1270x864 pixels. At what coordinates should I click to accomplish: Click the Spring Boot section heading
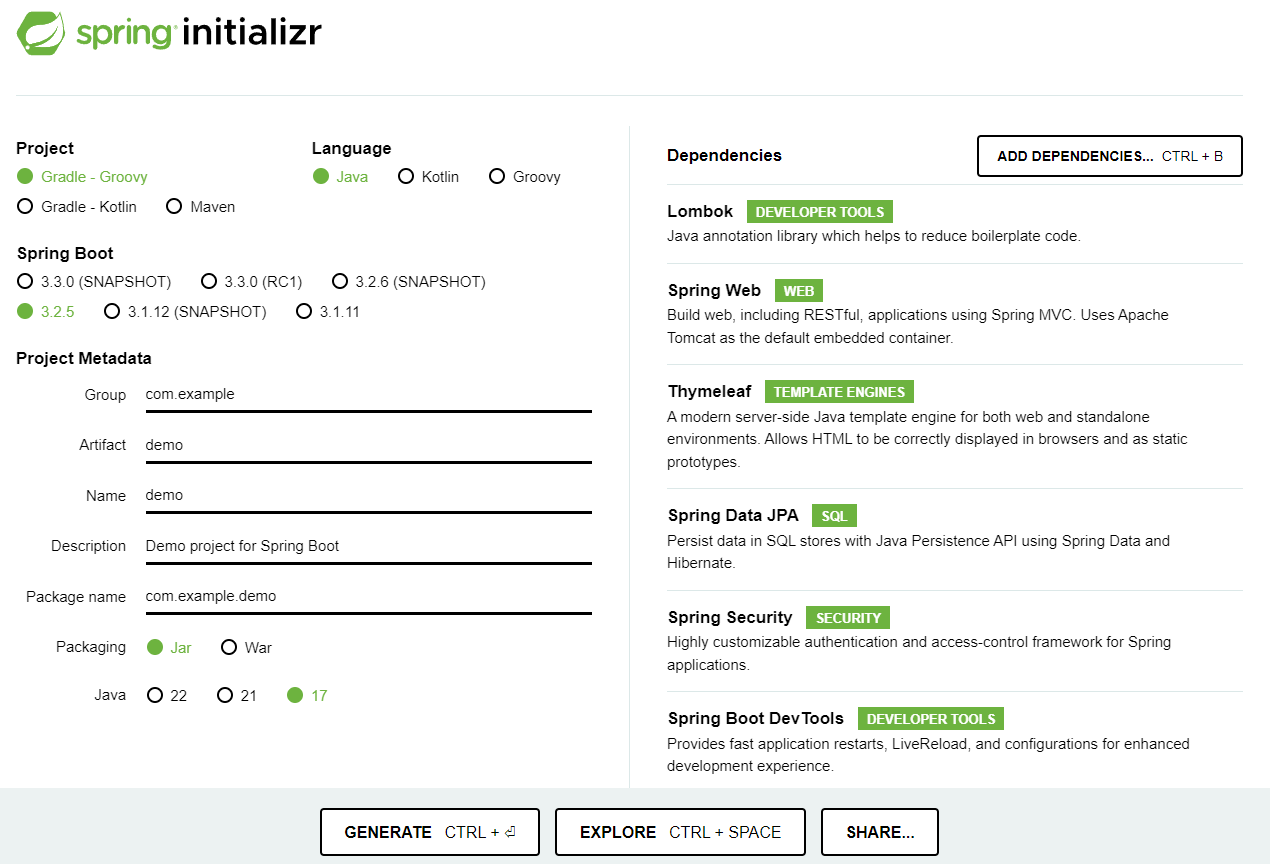coord(65,254)
